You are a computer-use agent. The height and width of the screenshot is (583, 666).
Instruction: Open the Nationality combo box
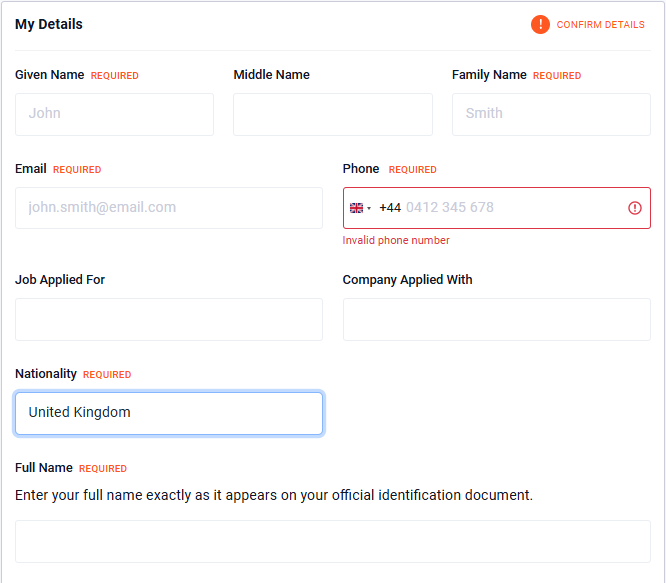pyautogui.click(x=169, y=413)
